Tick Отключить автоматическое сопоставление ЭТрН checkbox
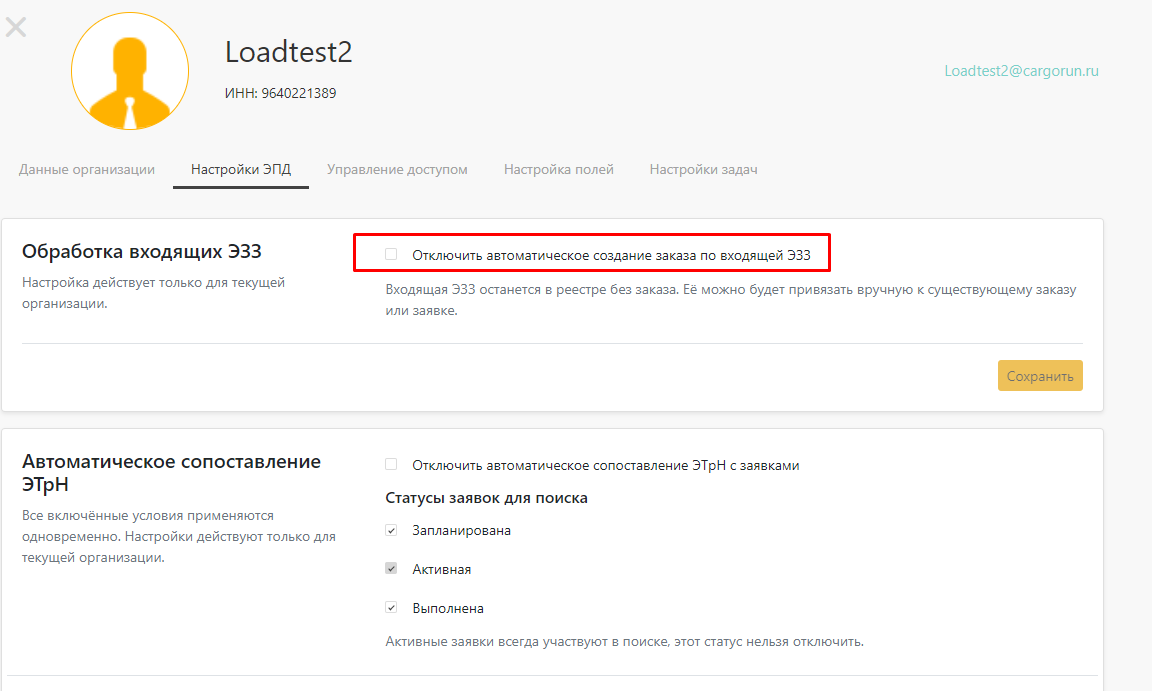1152x691 pixels. 391,464
